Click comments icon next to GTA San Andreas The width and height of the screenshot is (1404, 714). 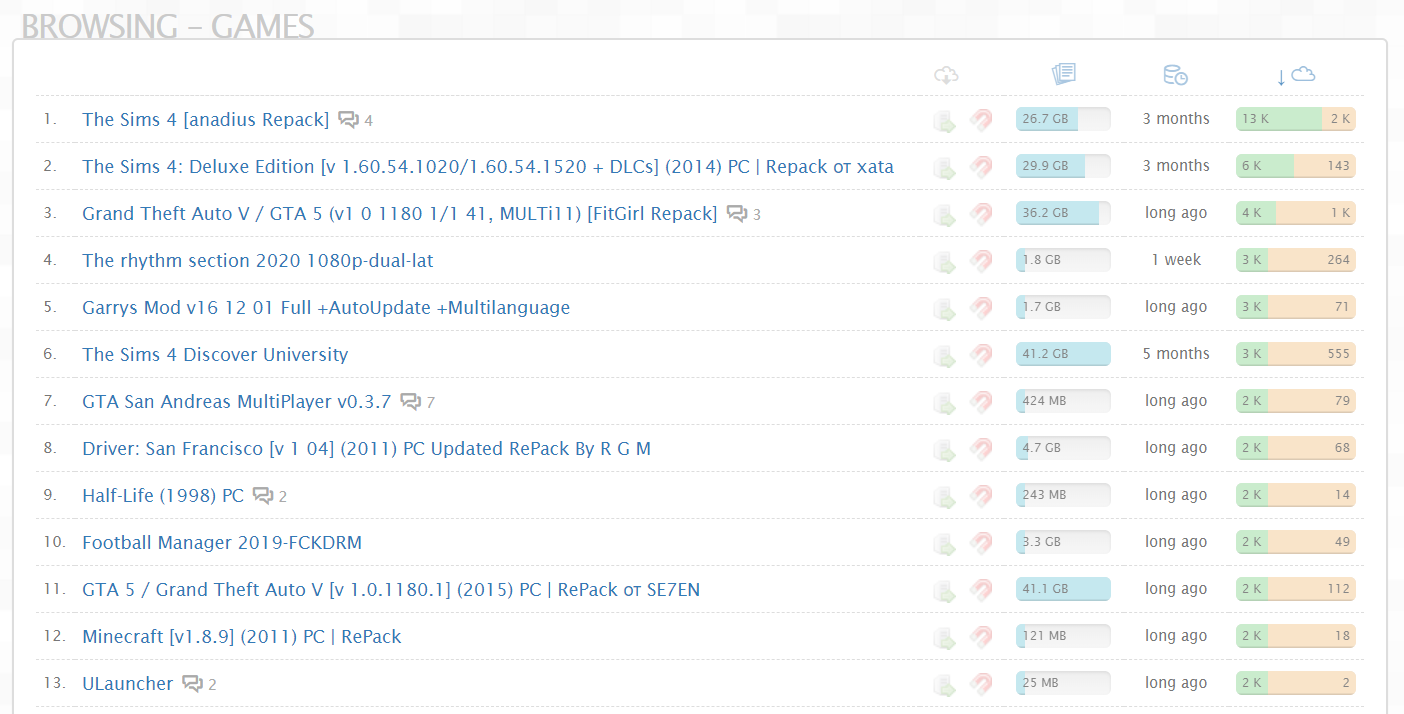coord(410,402)
